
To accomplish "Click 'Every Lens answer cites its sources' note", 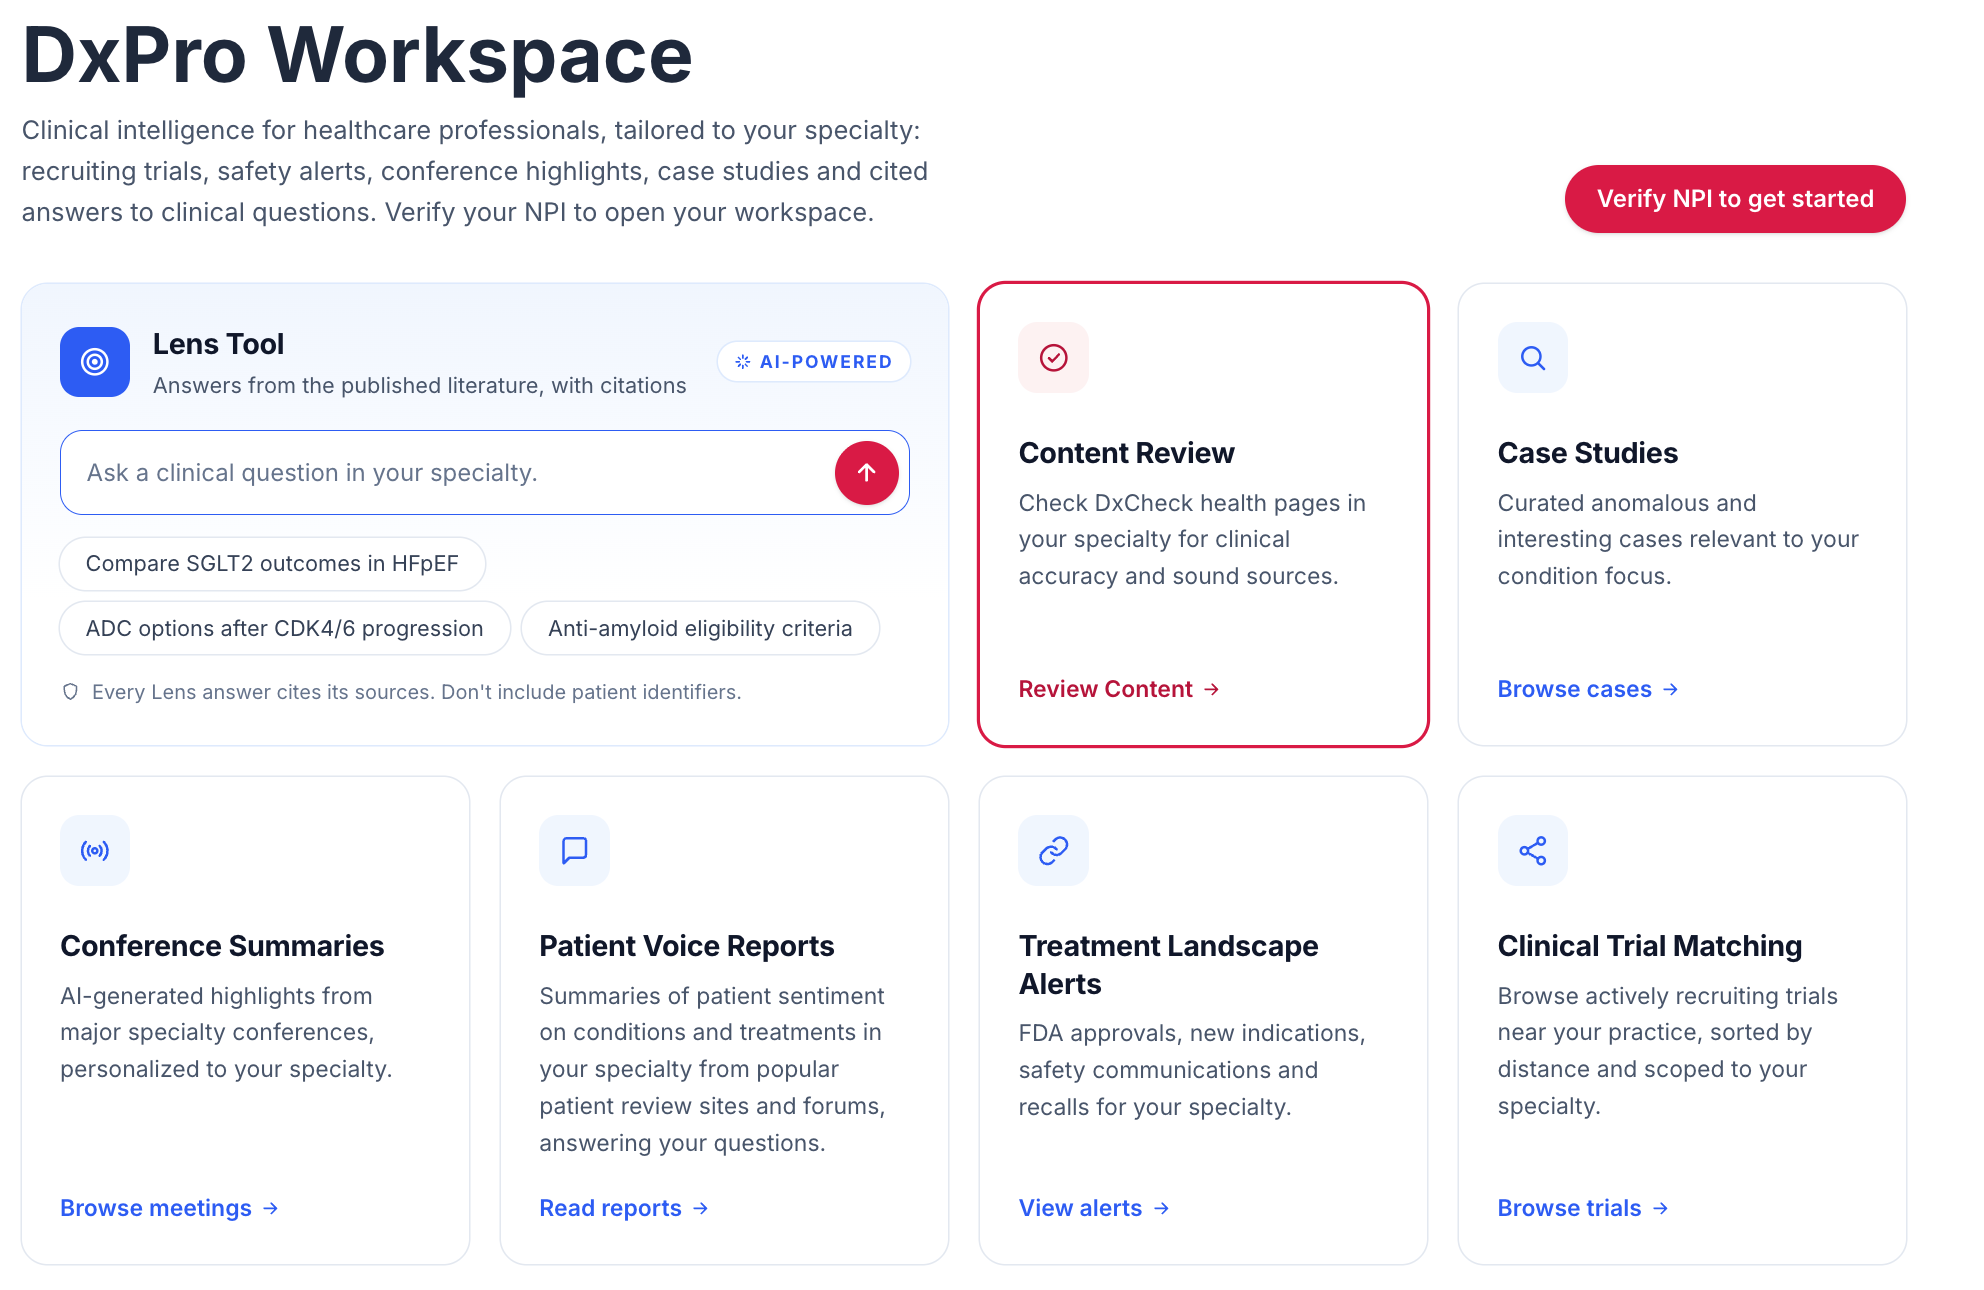I will coord(416,692).
